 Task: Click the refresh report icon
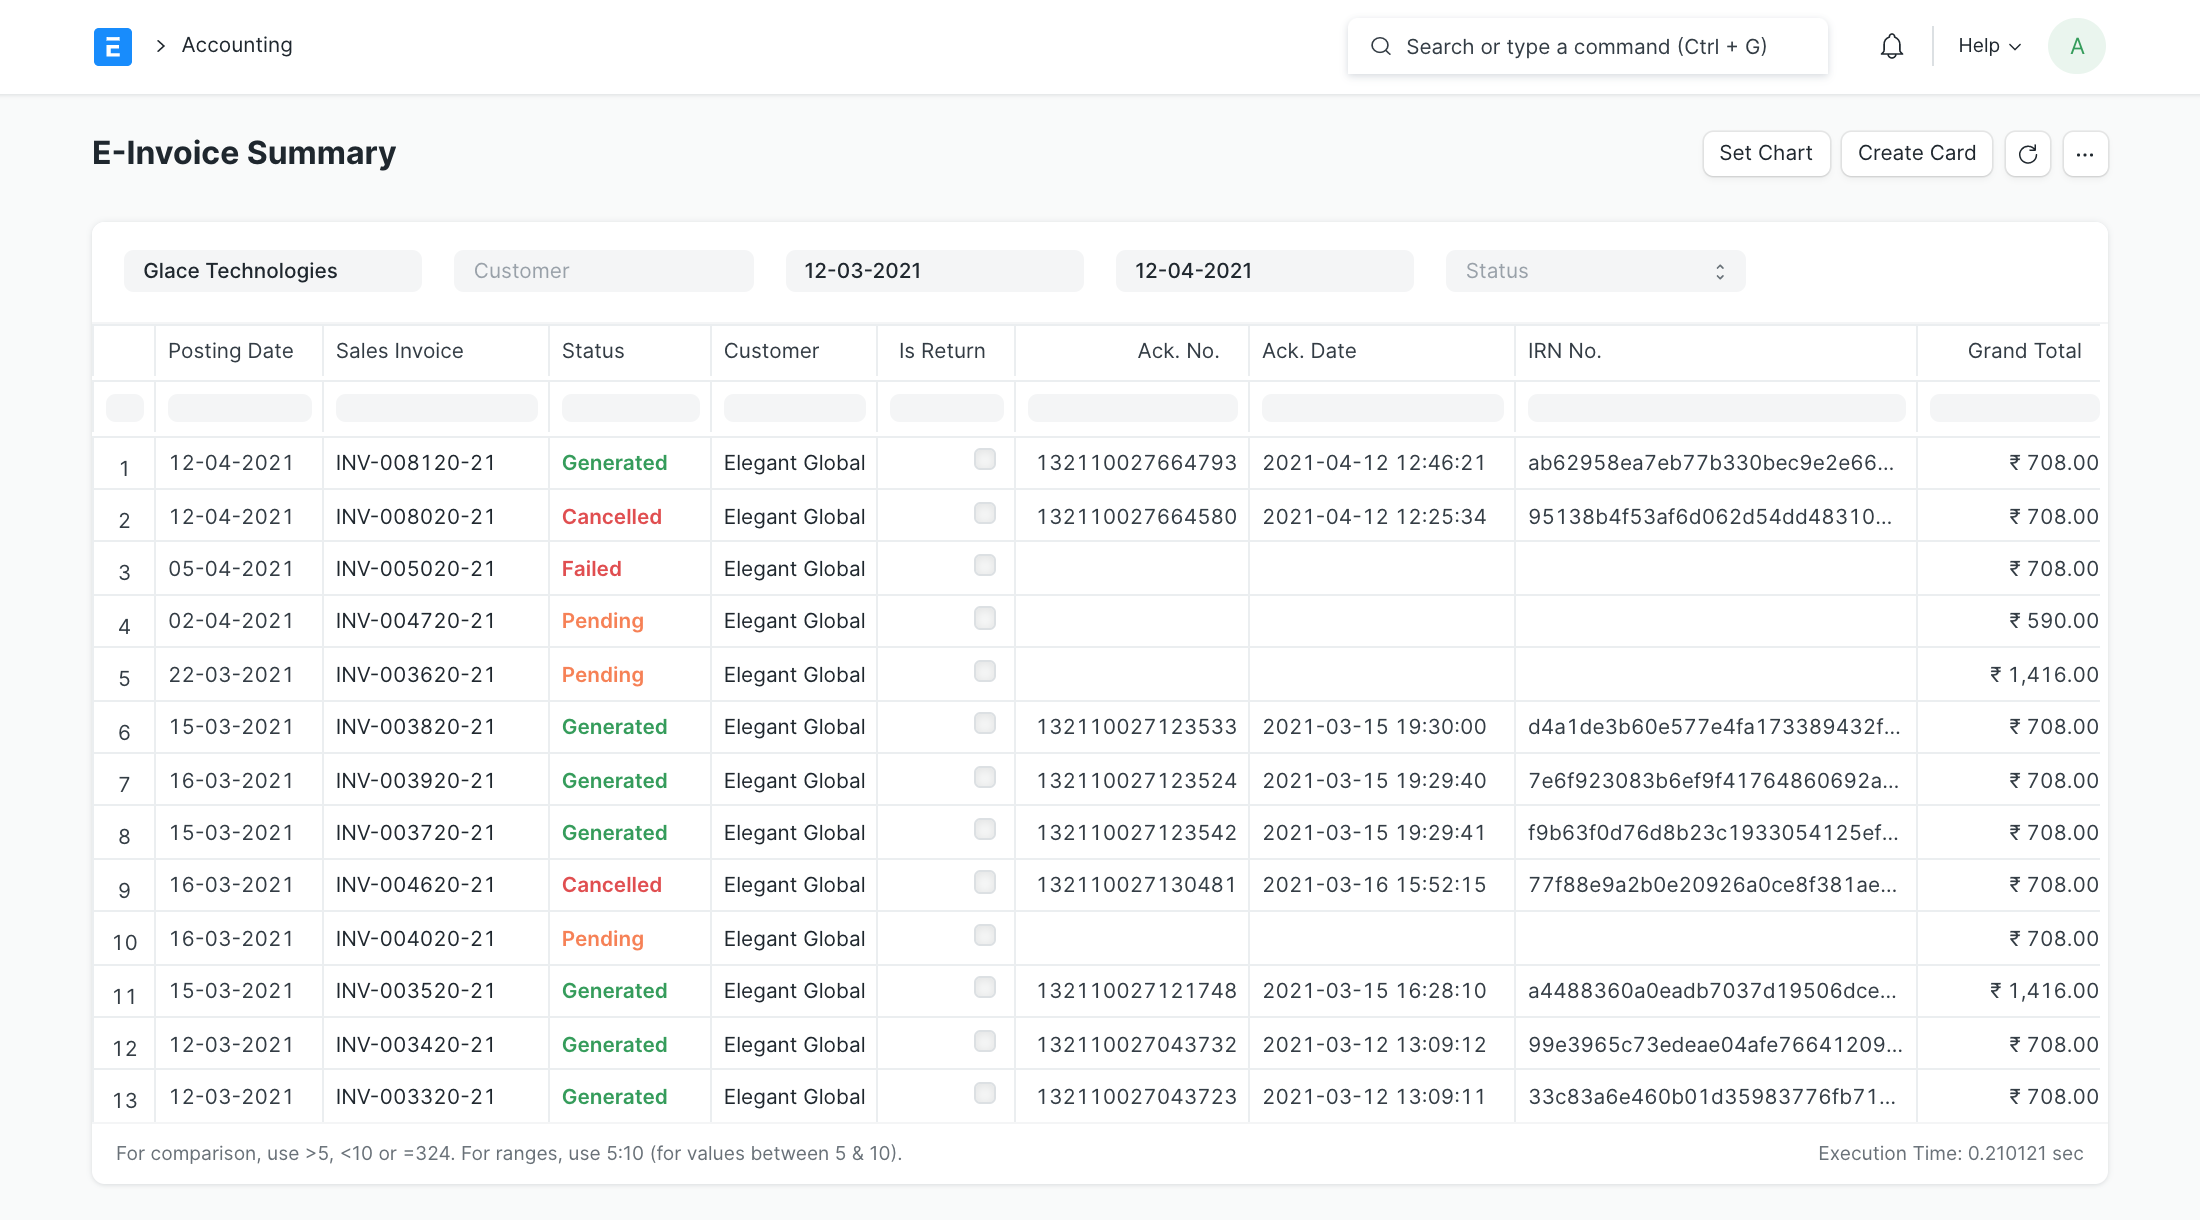coord(2027,154)
